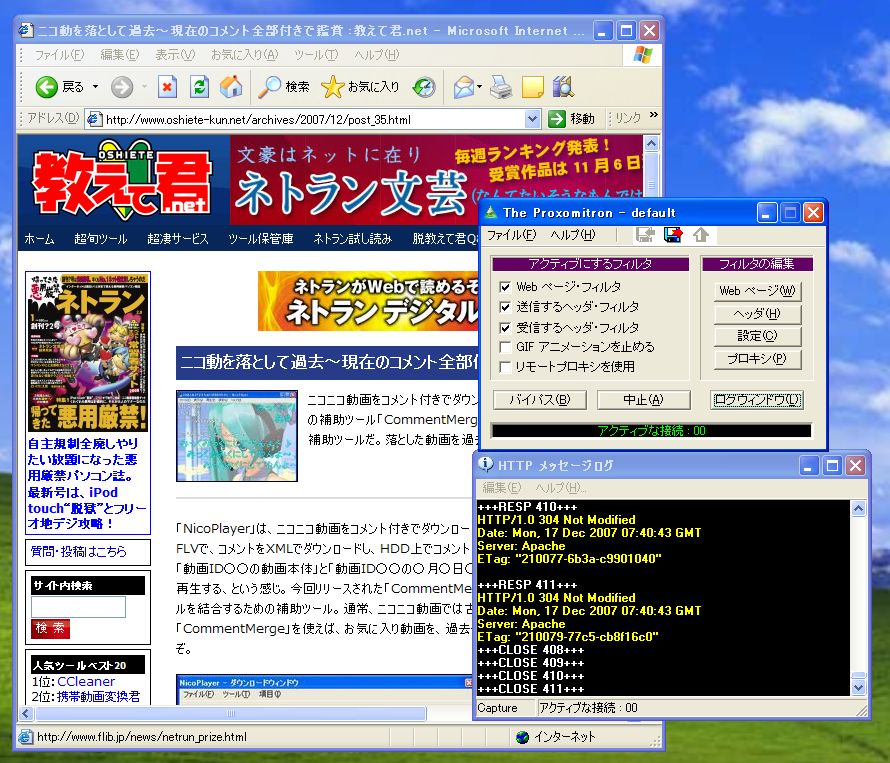The image size is (890, 763).
Task: Open the 超旬ツール navigation link
Action: coord(100,238)
